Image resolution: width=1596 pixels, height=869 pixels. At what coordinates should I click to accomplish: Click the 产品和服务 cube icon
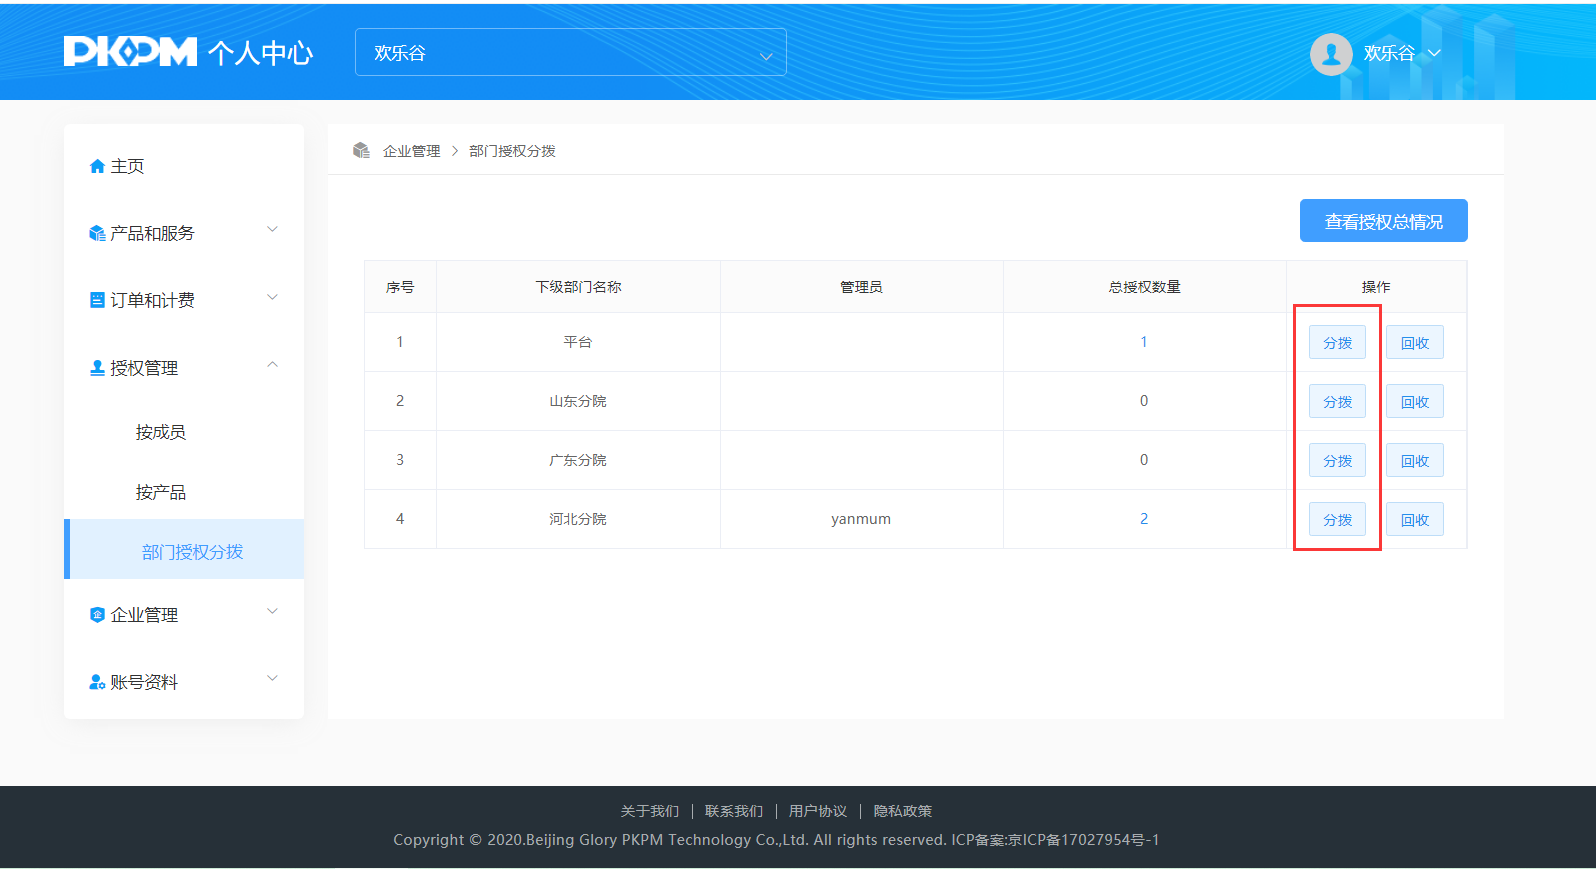click(x=97, y=234)
